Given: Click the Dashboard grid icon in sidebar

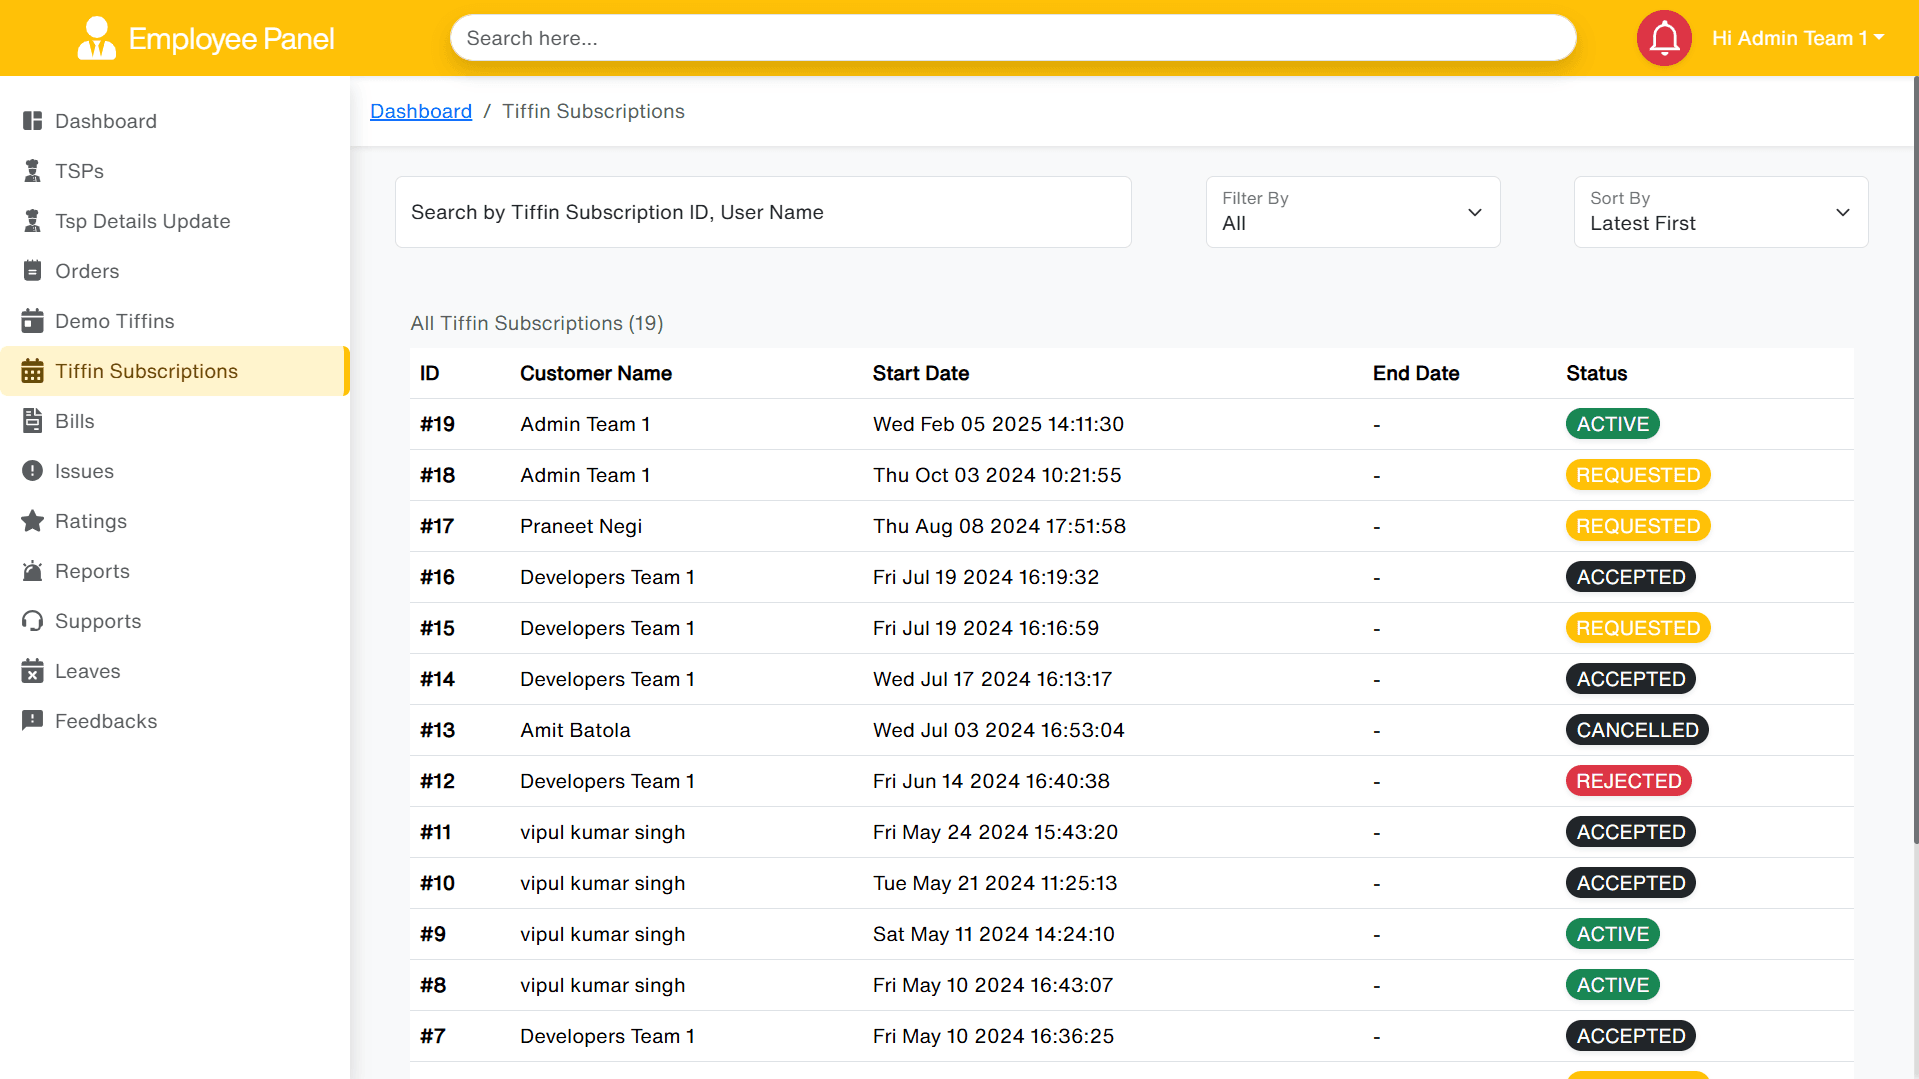Looking at the screenshot, I should [x=32, y=121].
